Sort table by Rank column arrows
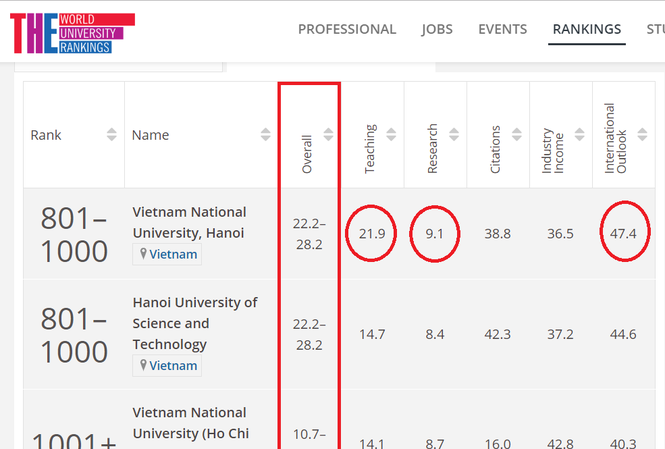 111,135
